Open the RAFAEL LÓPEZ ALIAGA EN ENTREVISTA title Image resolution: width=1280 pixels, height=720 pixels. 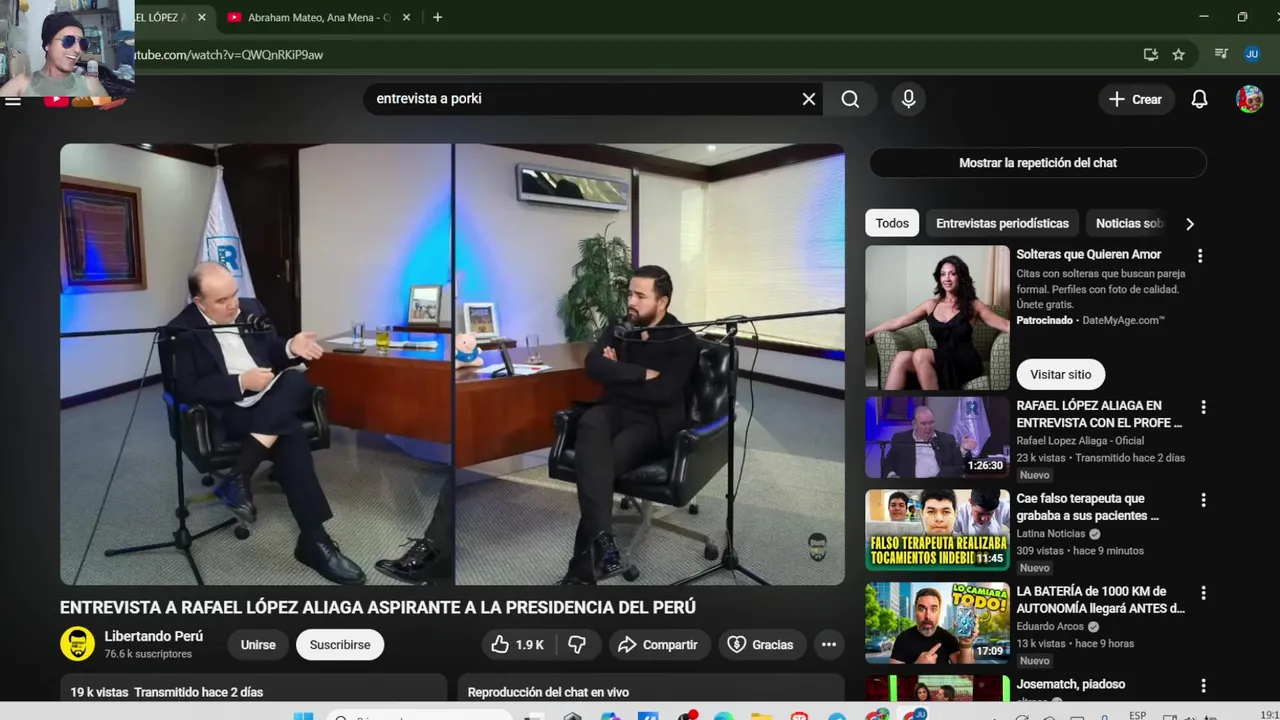pyautogui.click(x=1099, y=414)
